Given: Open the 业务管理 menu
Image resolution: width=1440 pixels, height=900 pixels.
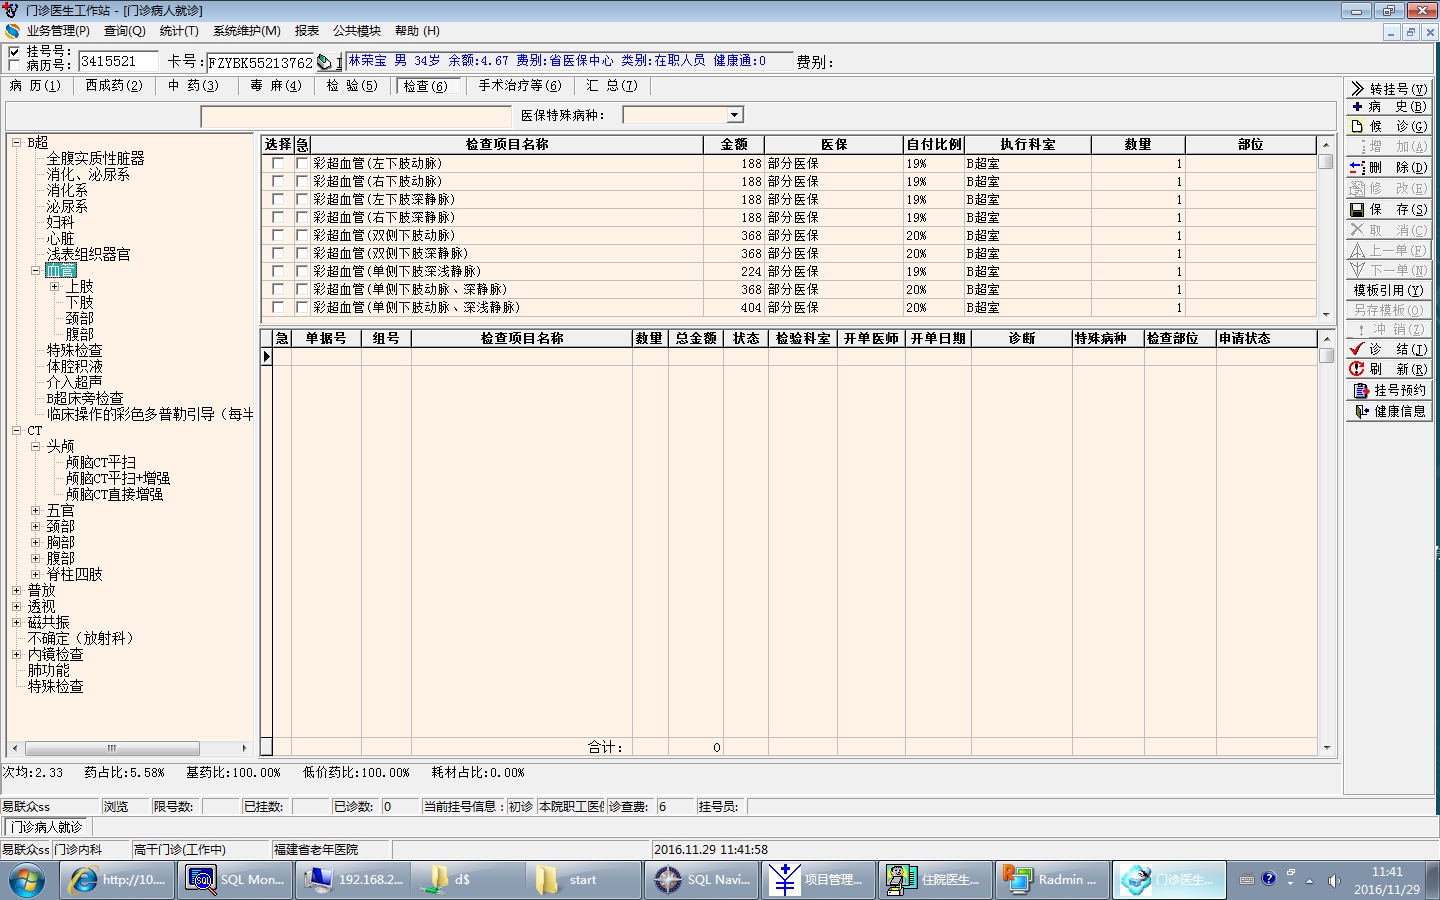Looking at the screenshot, I should tap(57, 31).
